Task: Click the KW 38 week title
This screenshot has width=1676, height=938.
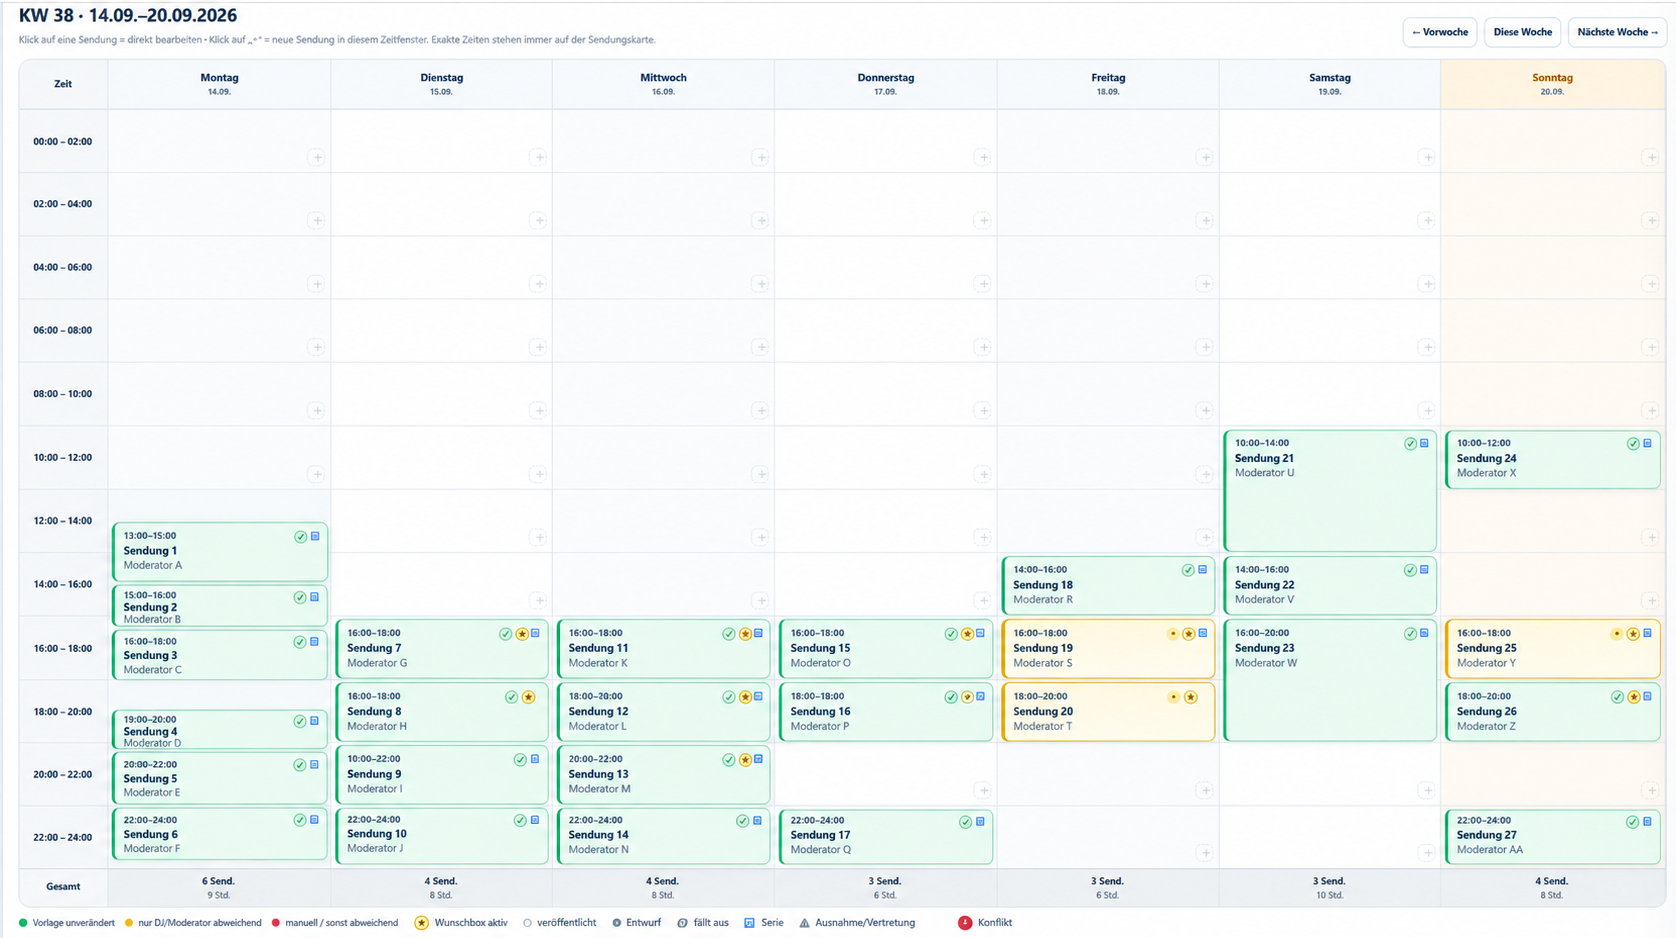Action: click(128, 15)
